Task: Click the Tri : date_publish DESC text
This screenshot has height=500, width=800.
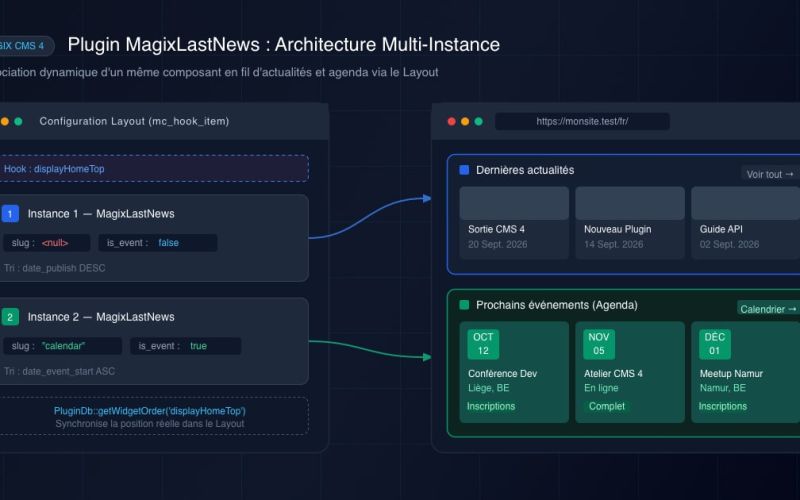Action: [54, 268]
